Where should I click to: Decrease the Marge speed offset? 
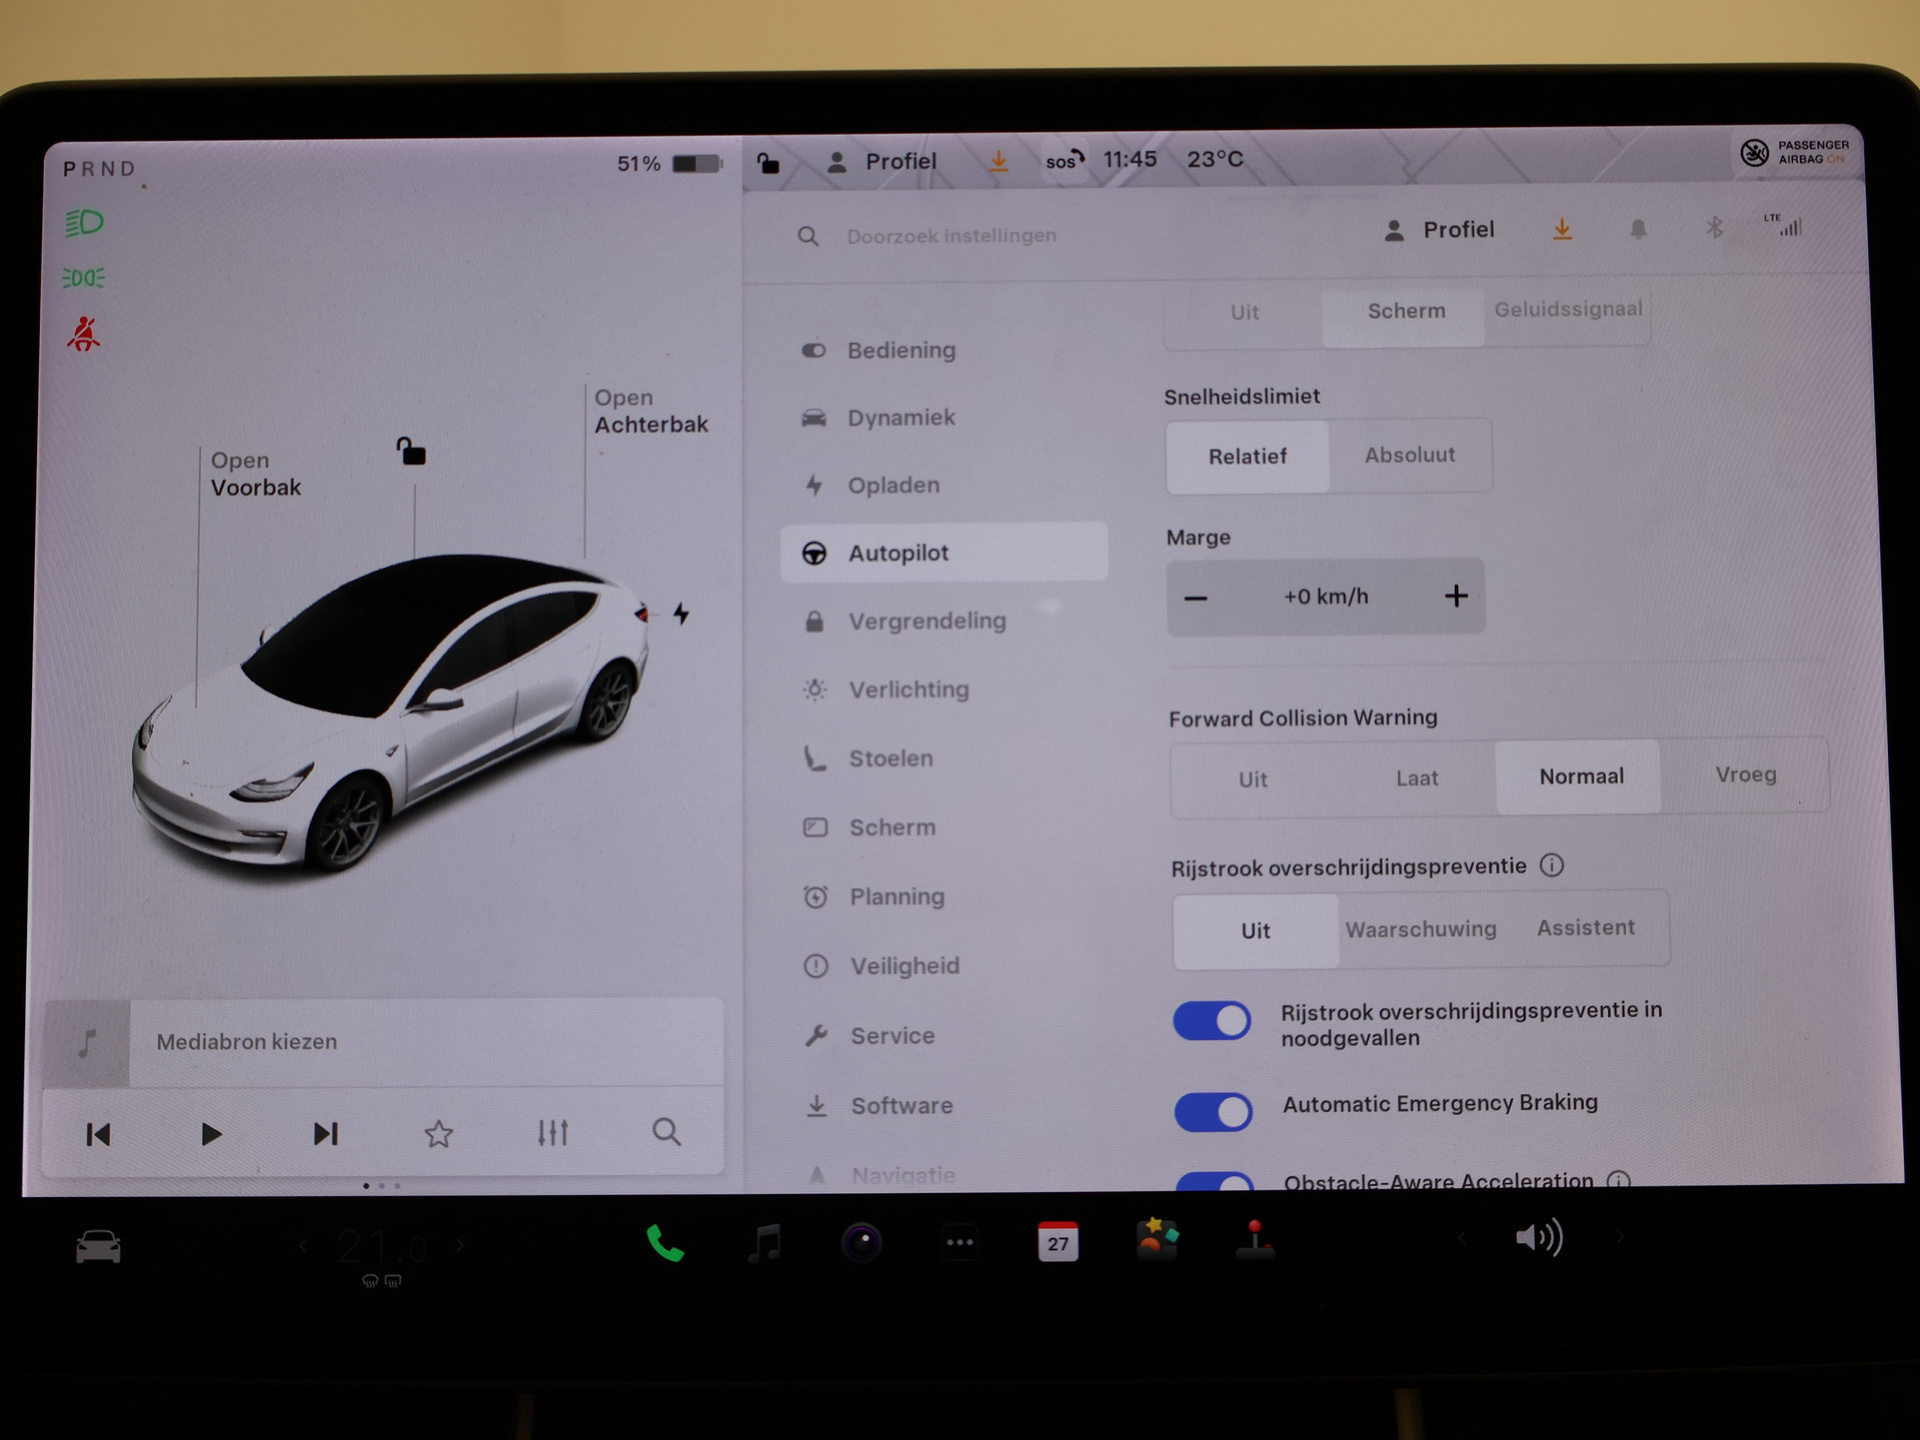coord(1196,598)
